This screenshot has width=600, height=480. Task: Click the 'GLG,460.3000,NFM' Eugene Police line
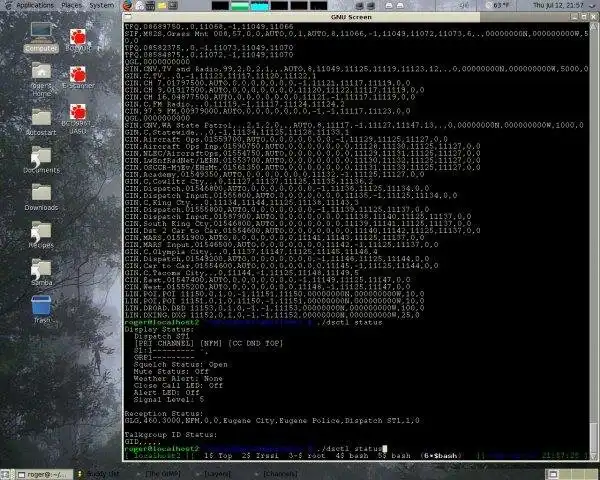(x=272, y=421)
